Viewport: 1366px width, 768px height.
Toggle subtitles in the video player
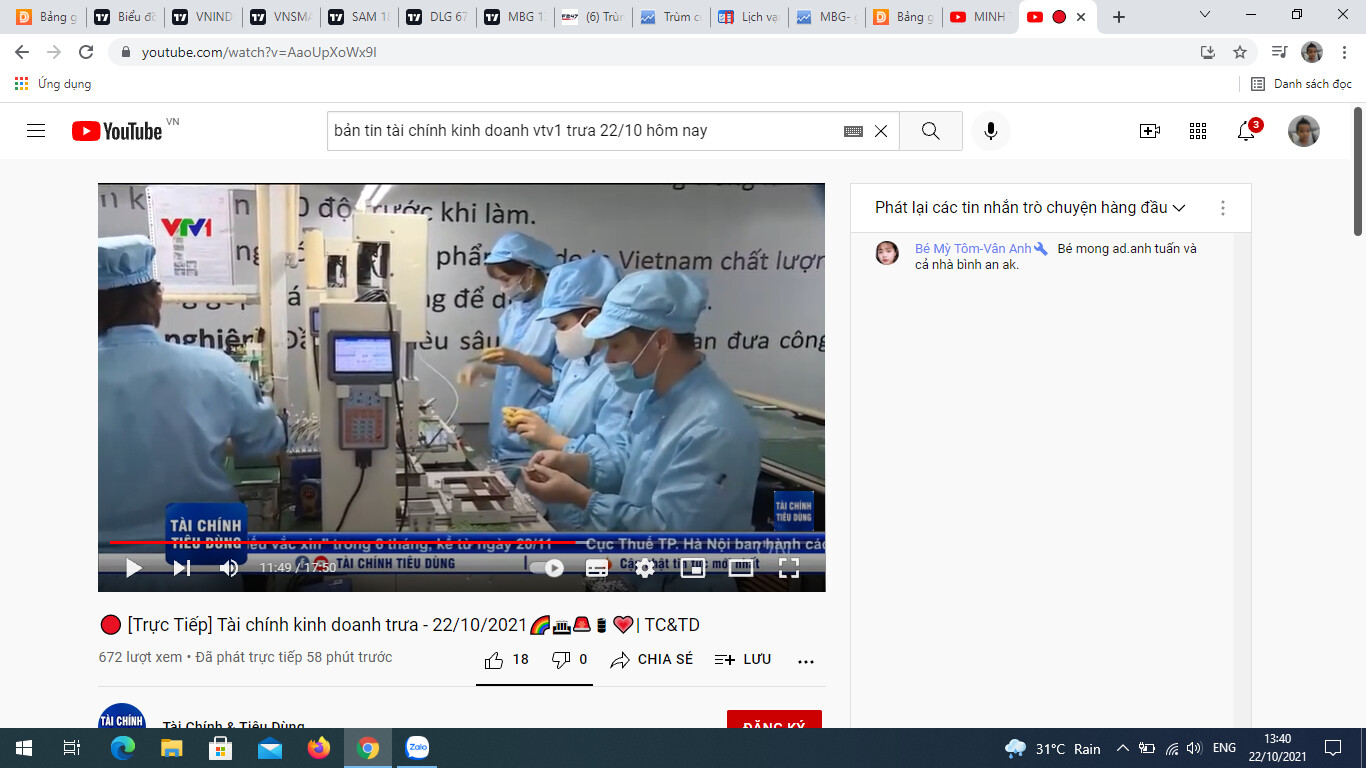pyautogui.click(x=597, y=568)
